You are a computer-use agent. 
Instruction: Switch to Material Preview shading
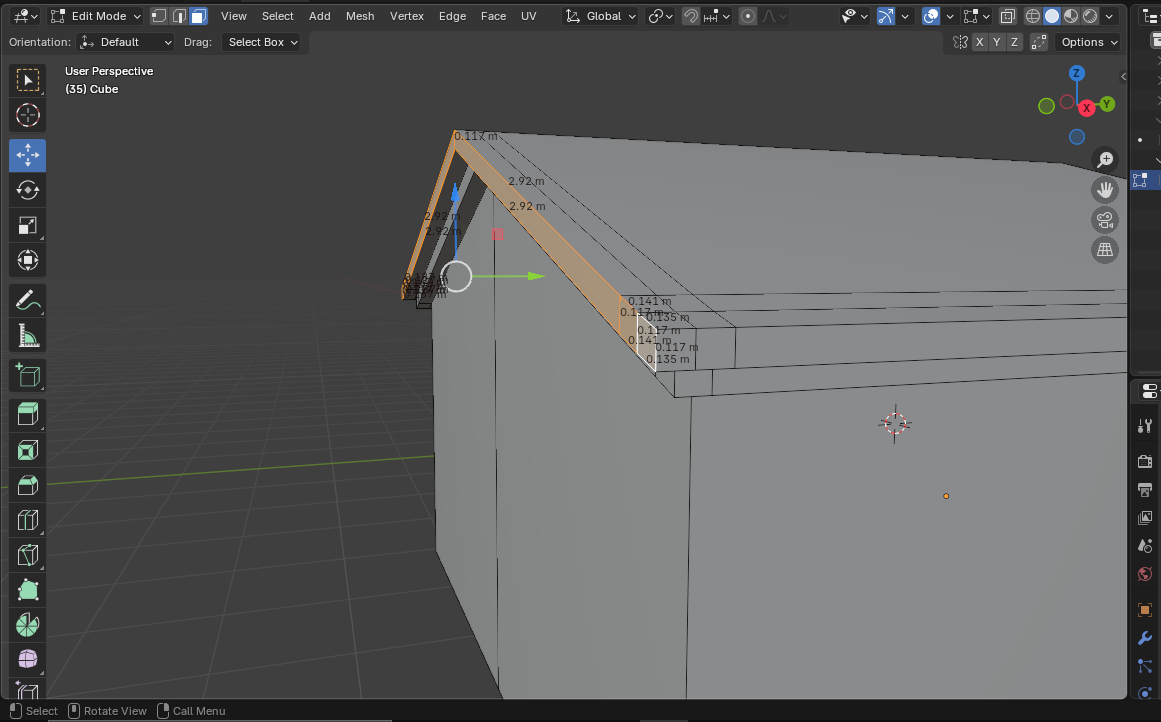(1071, 16)
